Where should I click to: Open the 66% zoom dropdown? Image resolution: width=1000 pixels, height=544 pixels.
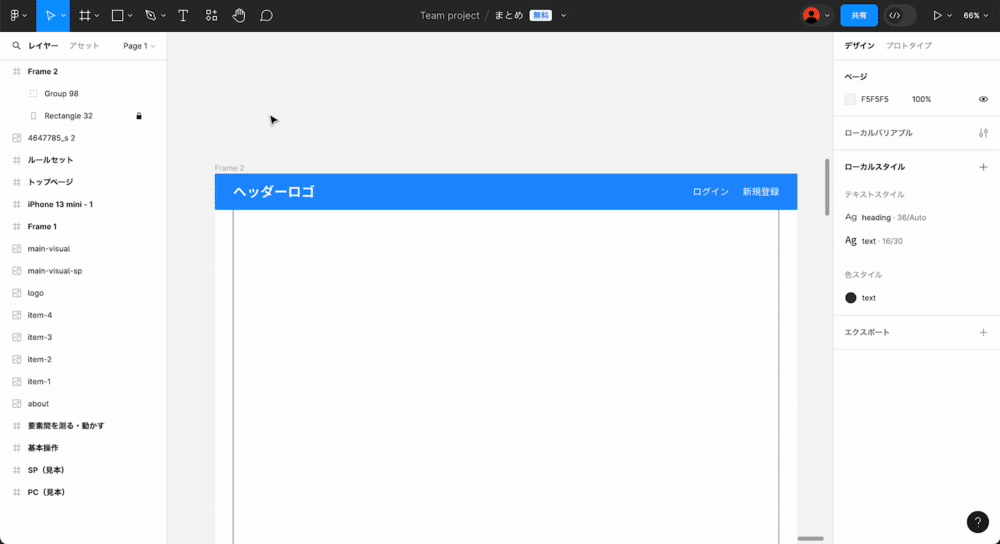[x=975, y=15]
